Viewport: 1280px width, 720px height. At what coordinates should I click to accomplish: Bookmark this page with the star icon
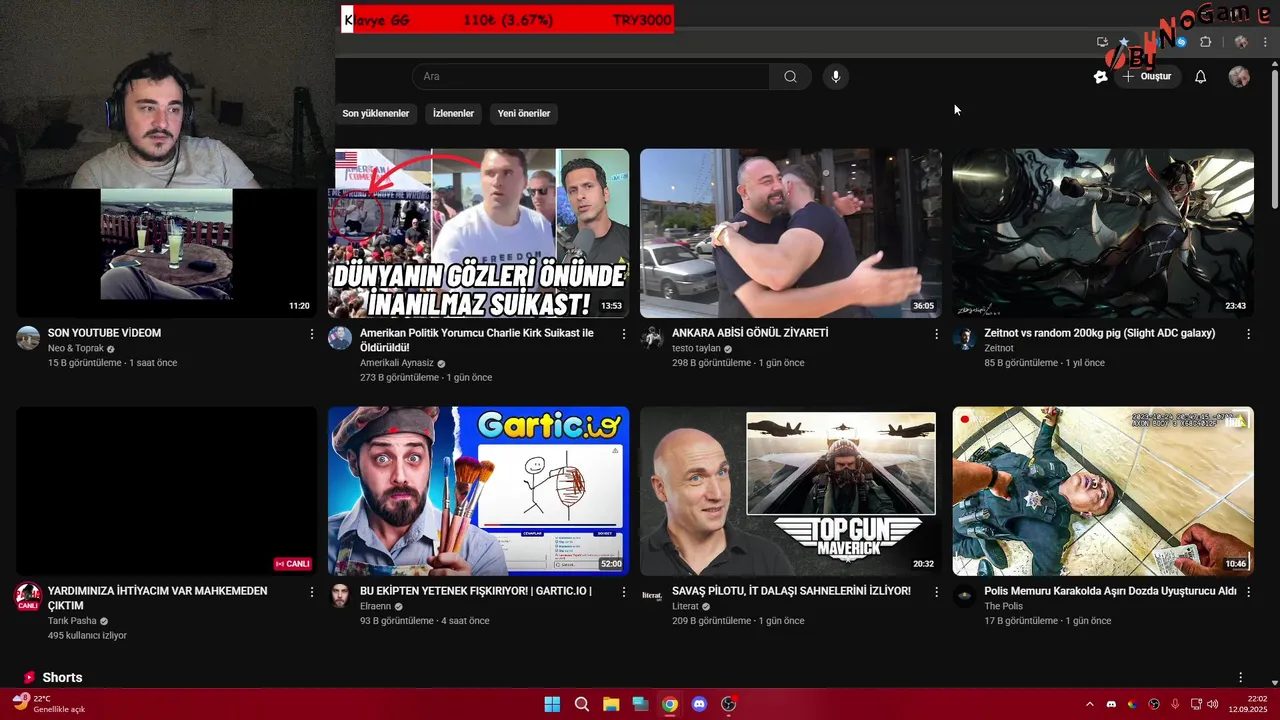point(1124,42)
